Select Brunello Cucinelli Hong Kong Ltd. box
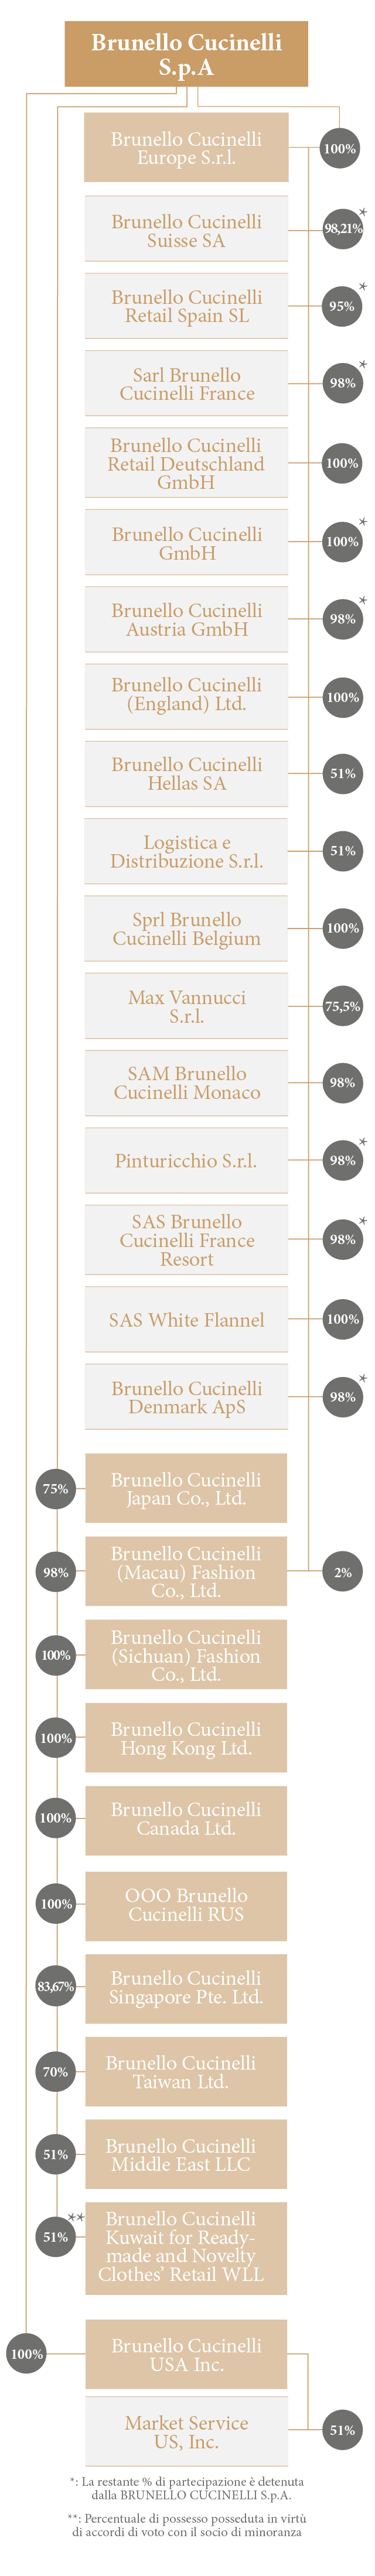The height and width of the screenshot is (2576, 375). click(186, 1738)
